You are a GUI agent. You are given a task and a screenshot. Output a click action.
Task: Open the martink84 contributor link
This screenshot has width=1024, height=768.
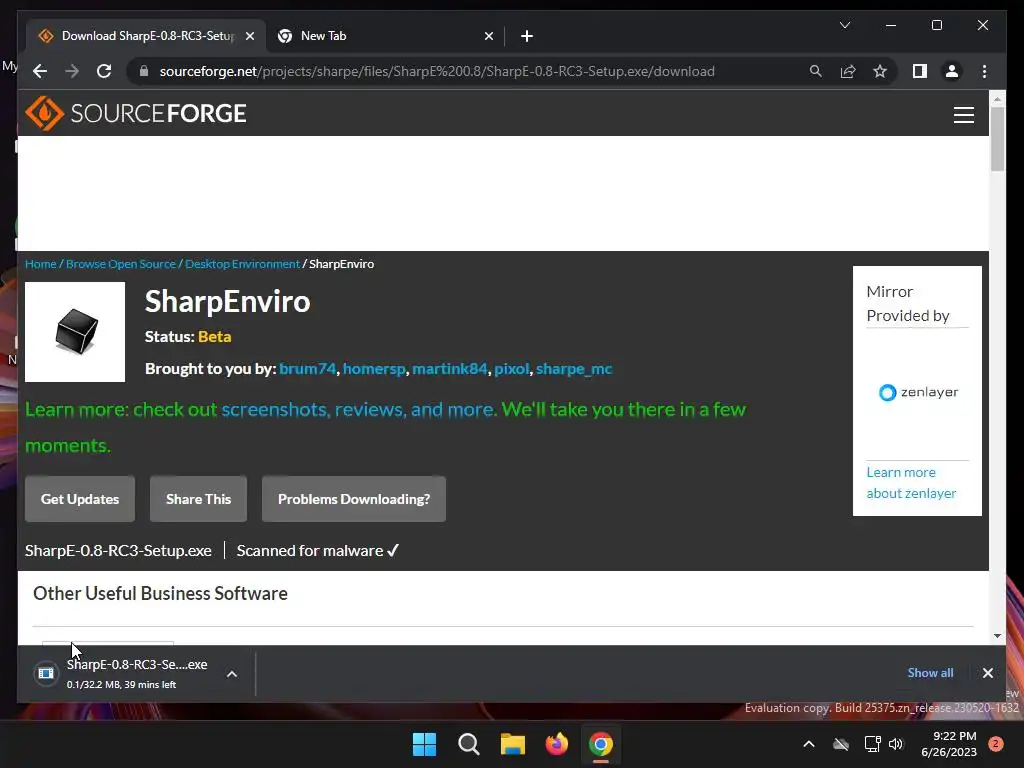[450, 368]
